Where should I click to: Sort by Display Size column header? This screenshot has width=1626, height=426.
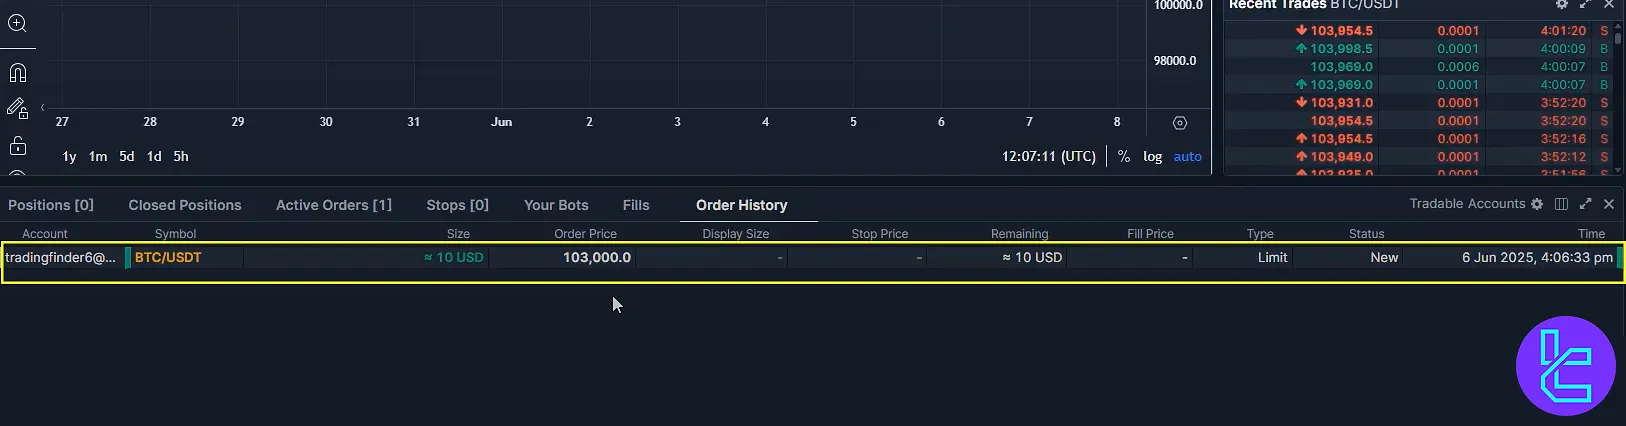[736, 234]
